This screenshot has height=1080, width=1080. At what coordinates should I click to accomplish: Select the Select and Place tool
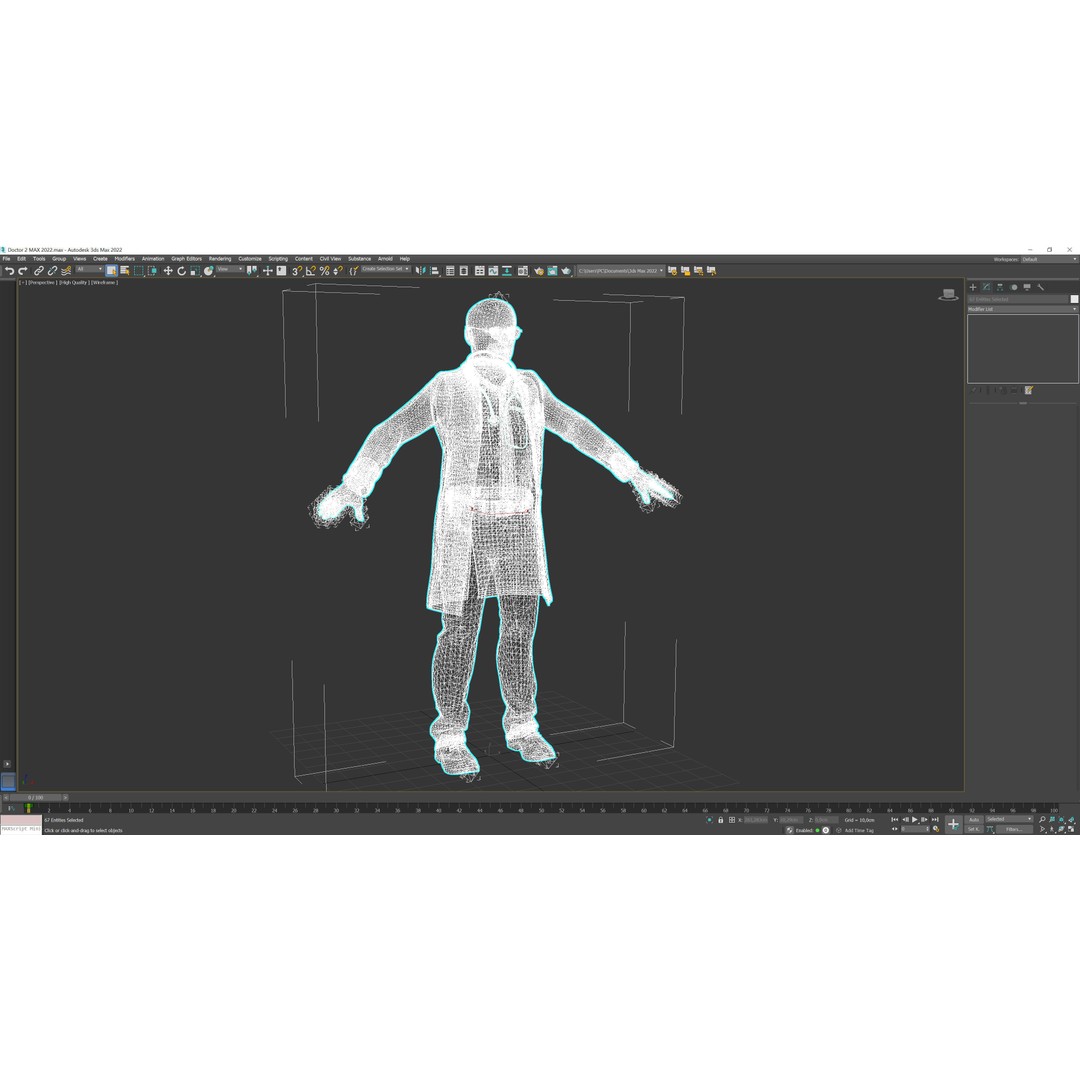pos(208,271)
